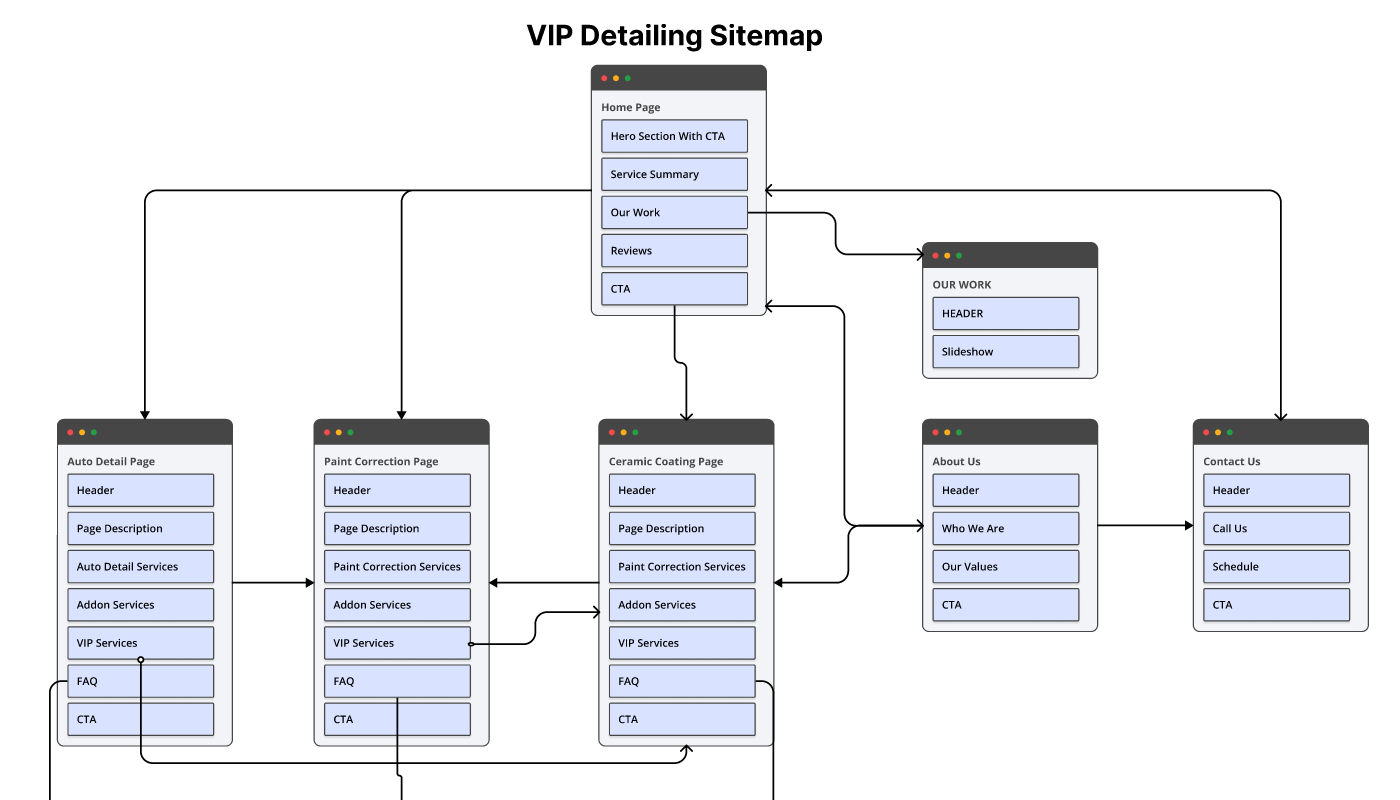The width and height of the screenshot is (1400, 800).
Task: Click the green dot on OUR WORK window
Action: 959,255
